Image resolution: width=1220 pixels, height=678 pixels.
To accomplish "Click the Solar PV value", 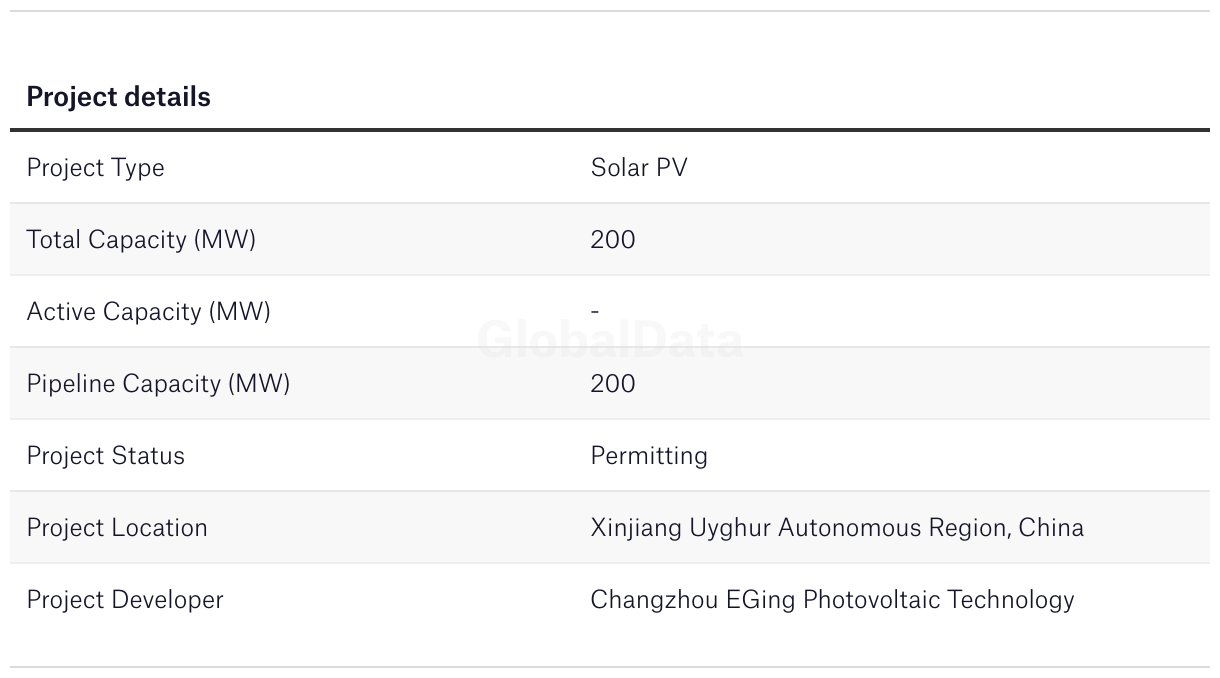I will pyautogui.click(x=639, y=168).
